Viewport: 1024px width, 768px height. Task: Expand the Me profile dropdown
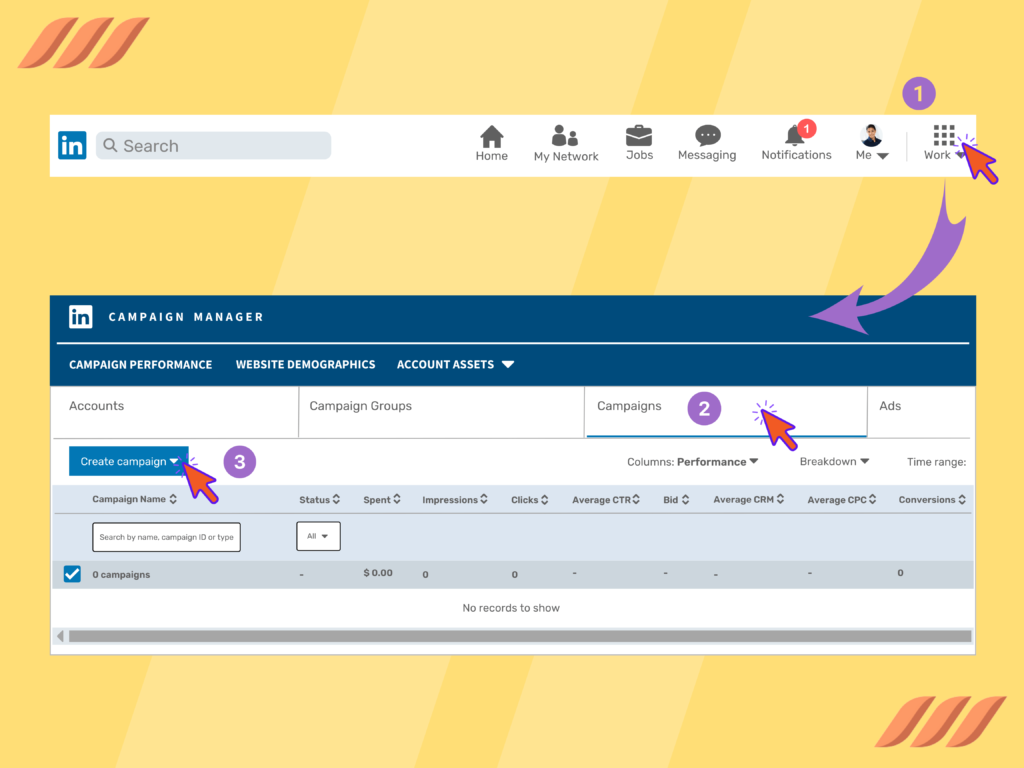pos(872,143)
